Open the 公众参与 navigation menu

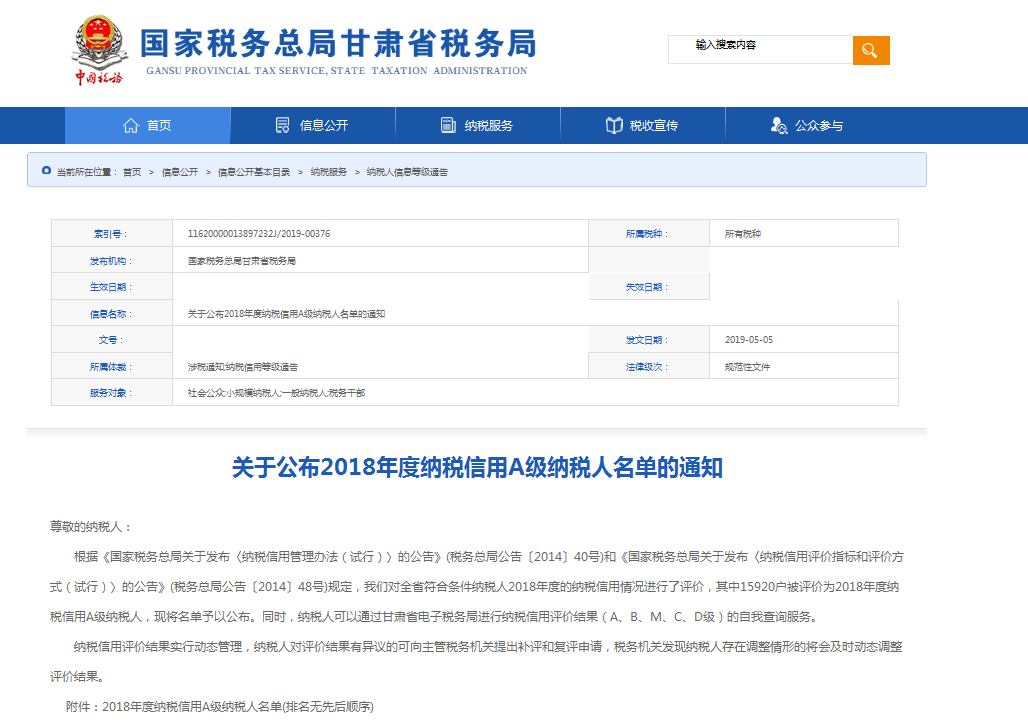pos(819,126)
